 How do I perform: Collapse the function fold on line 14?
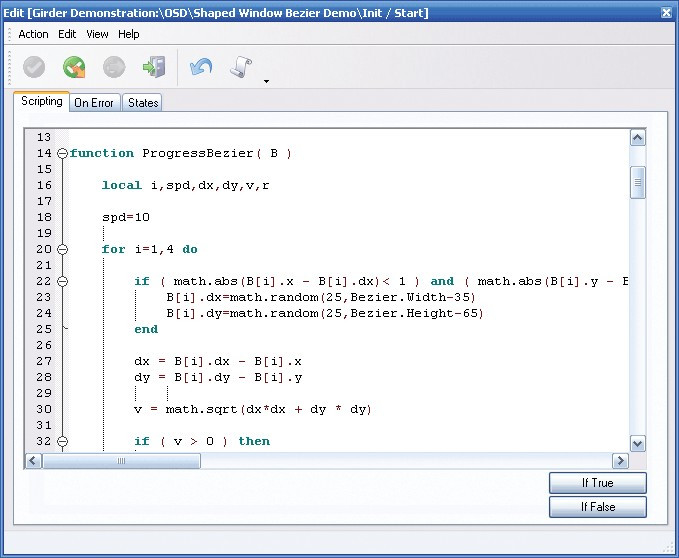(x=63, y=153)
